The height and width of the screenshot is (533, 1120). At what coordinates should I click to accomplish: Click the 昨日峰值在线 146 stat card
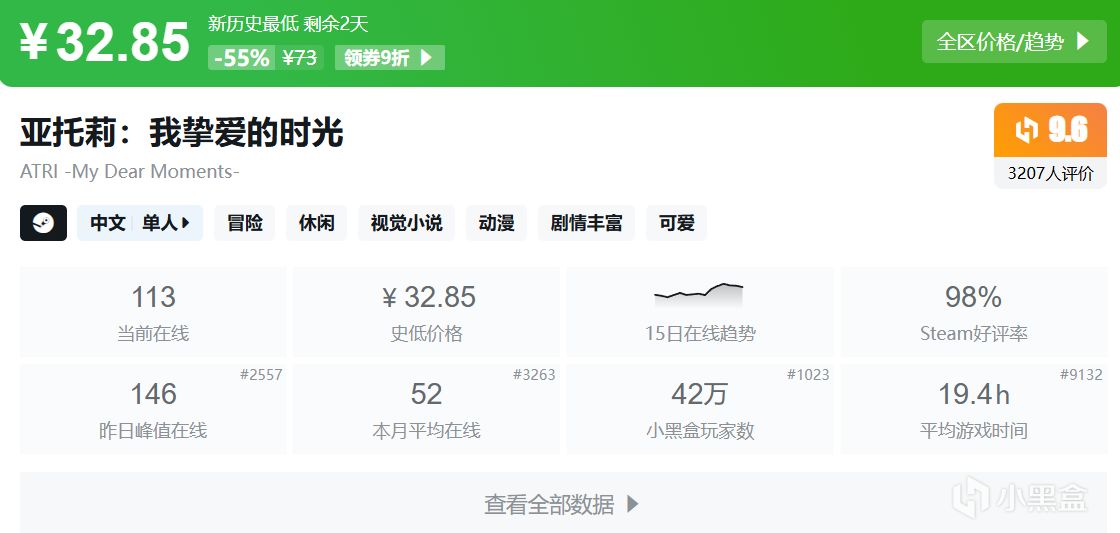(153, 409)
